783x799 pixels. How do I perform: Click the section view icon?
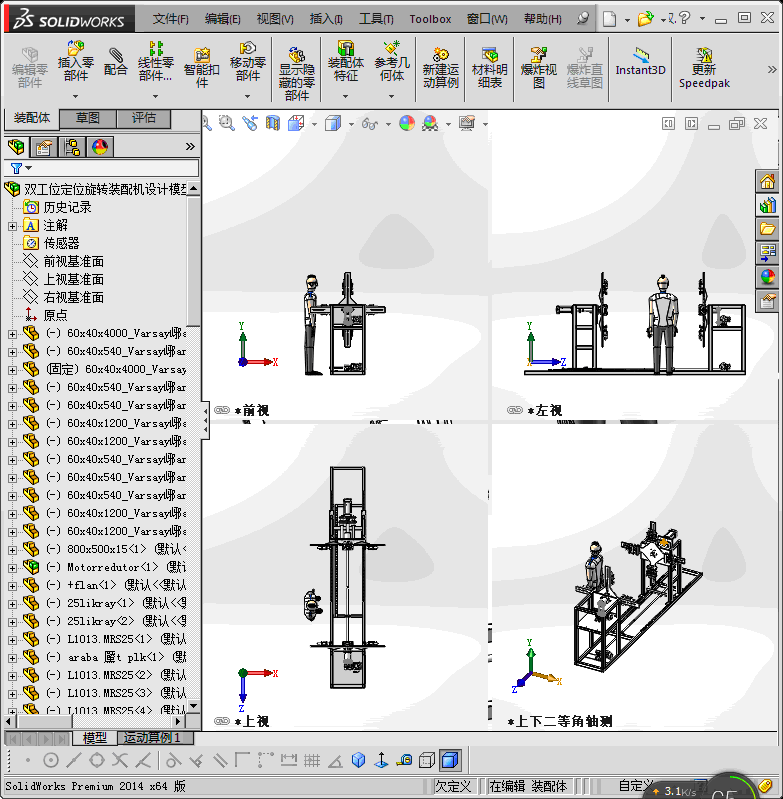[273, 123]
